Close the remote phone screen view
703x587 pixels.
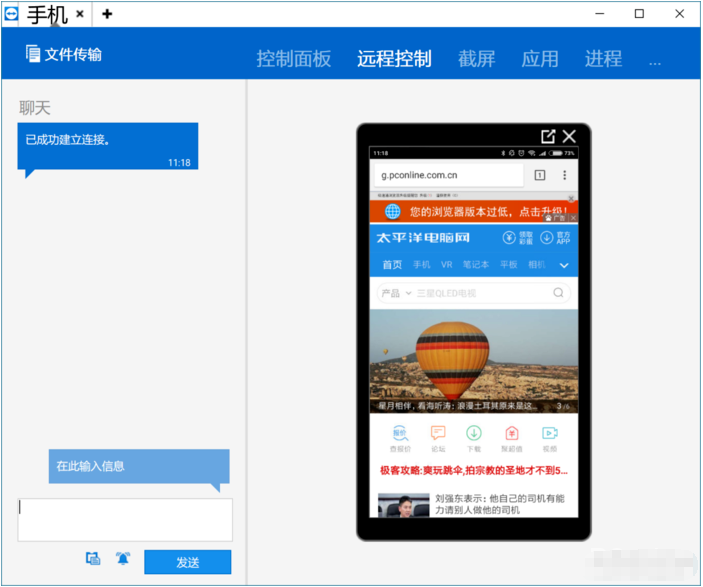[x=569, y=136]
